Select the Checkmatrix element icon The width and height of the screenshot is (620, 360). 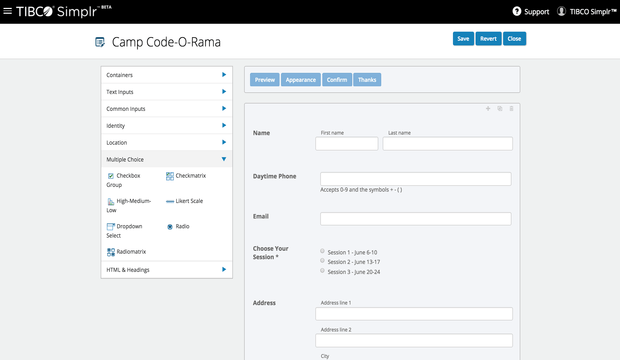click(170, 176)
